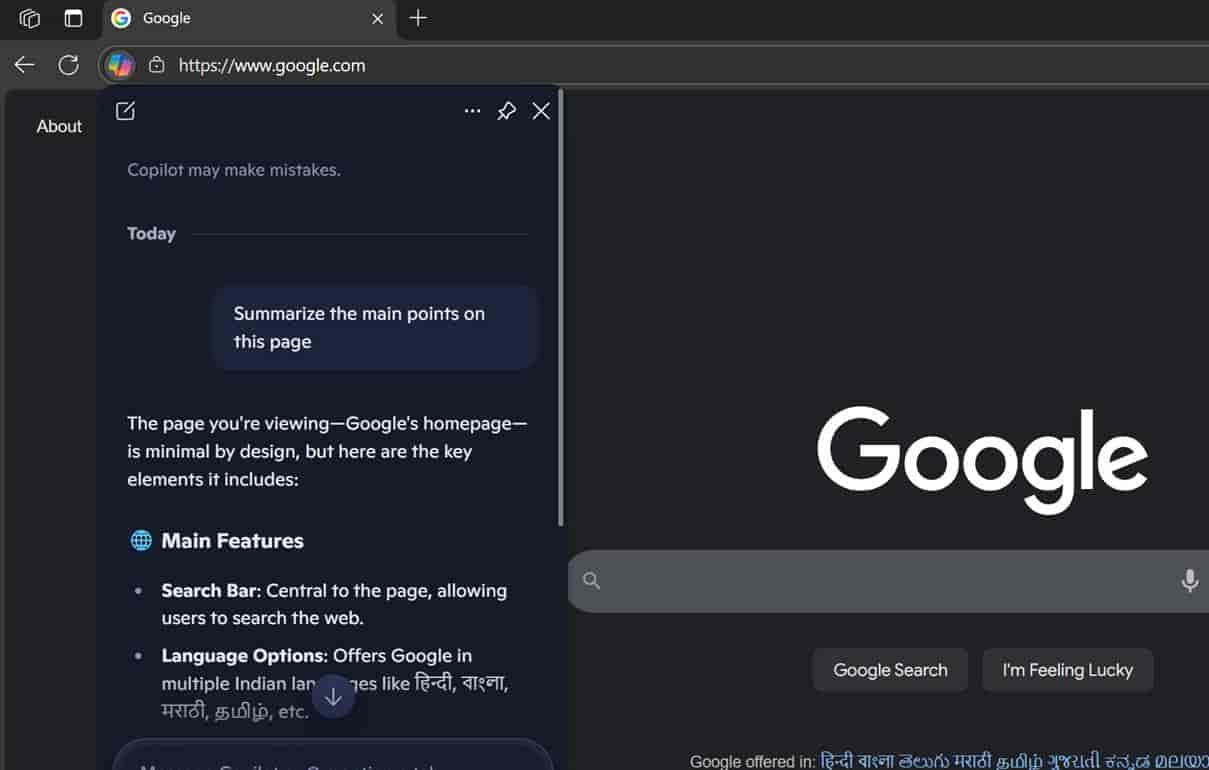
Task: Click the Copilot scroll-to-bottom arrow button
Action: point(334,697)
